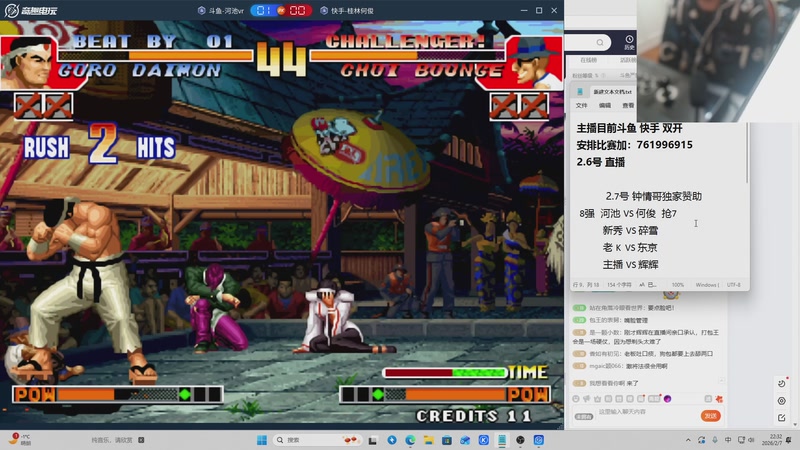This screenshot has height=450, width=800.
Task: Click the search magnifier icon in streaming app
Action: pos(599,42)
